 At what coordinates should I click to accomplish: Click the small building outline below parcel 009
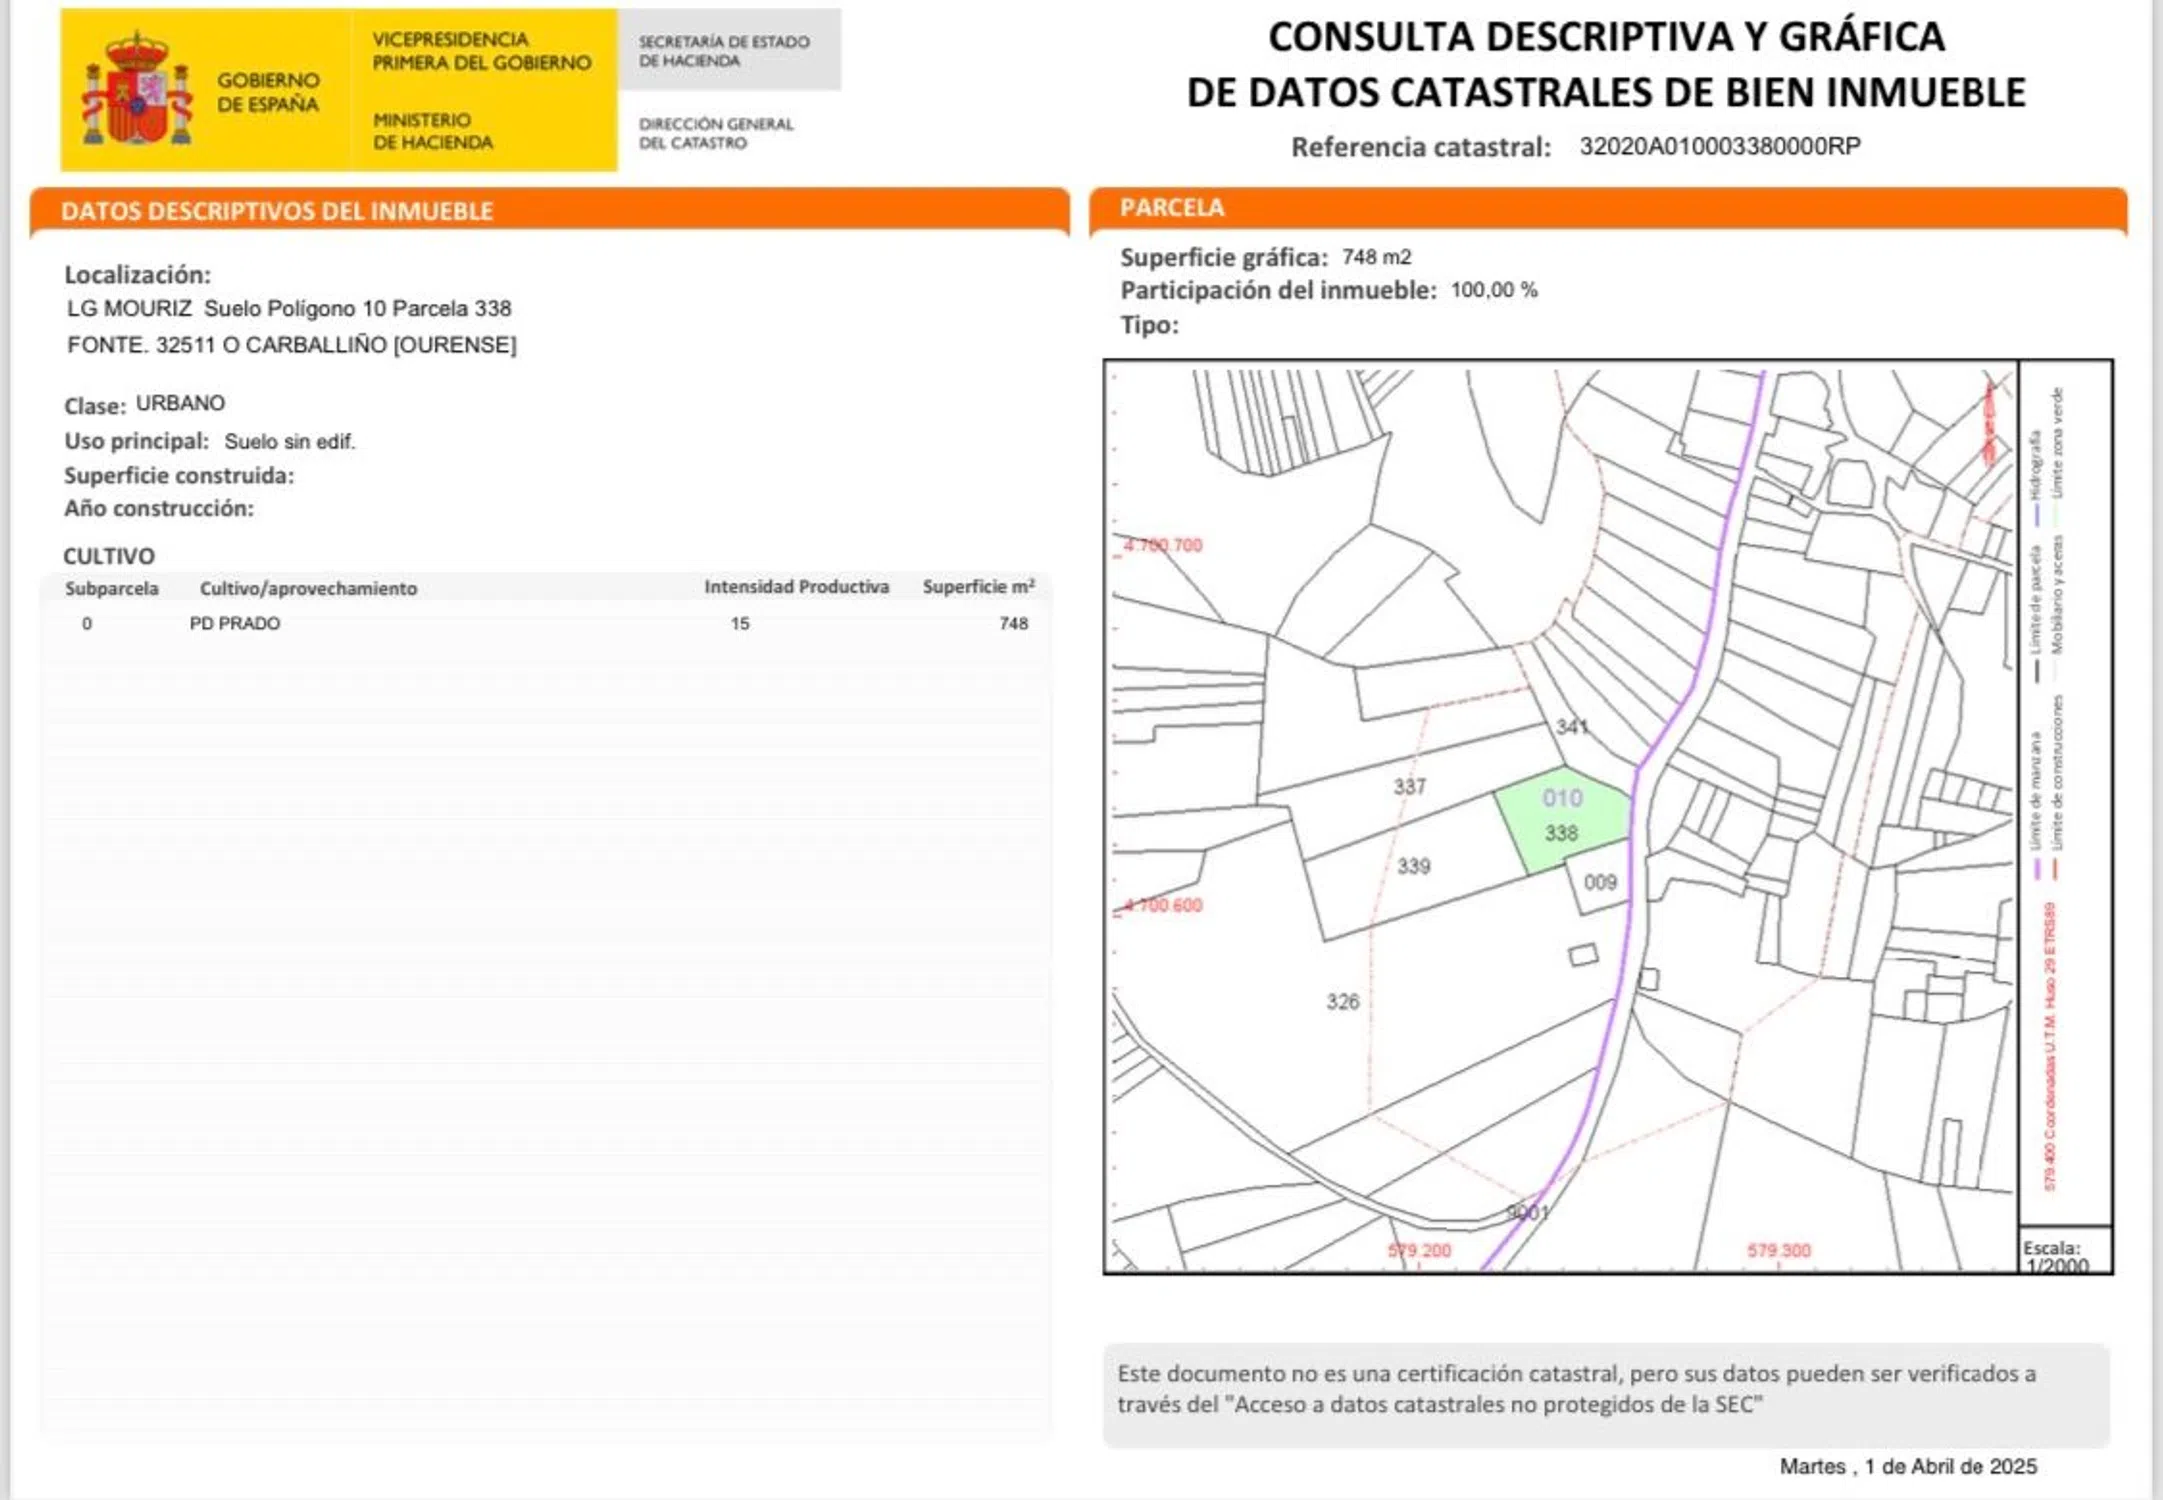coord(1583,955)
